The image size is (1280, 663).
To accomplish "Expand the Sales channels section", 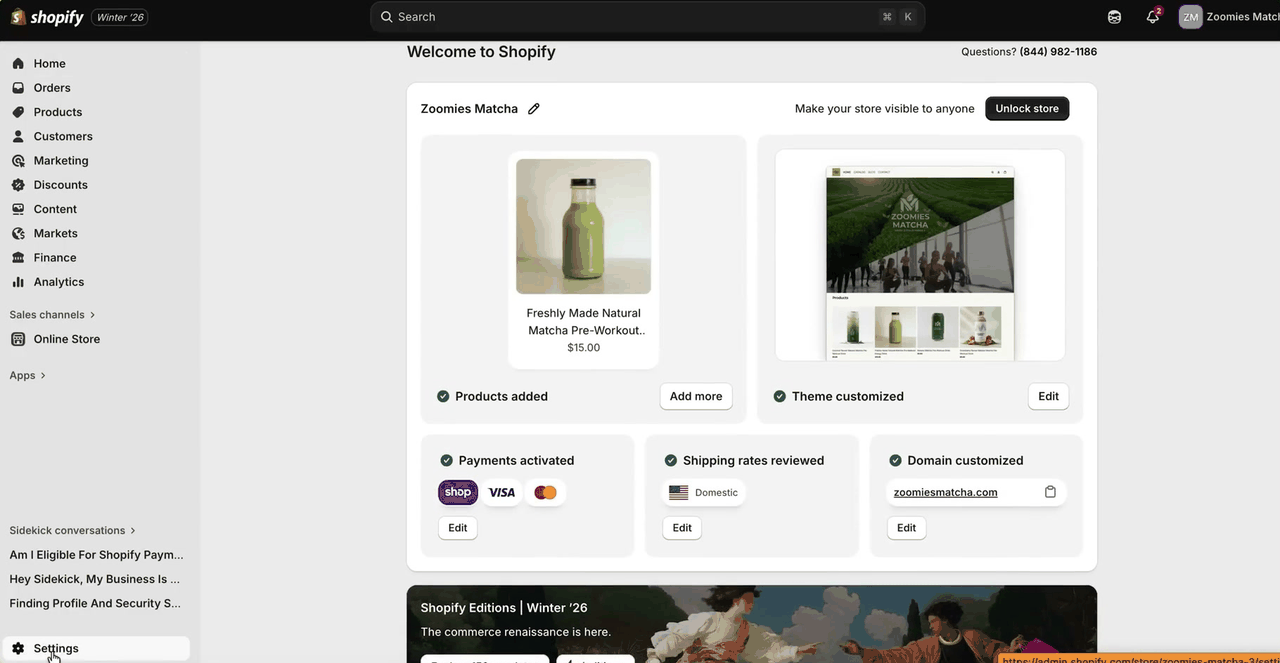I will [x=53, y=315].
